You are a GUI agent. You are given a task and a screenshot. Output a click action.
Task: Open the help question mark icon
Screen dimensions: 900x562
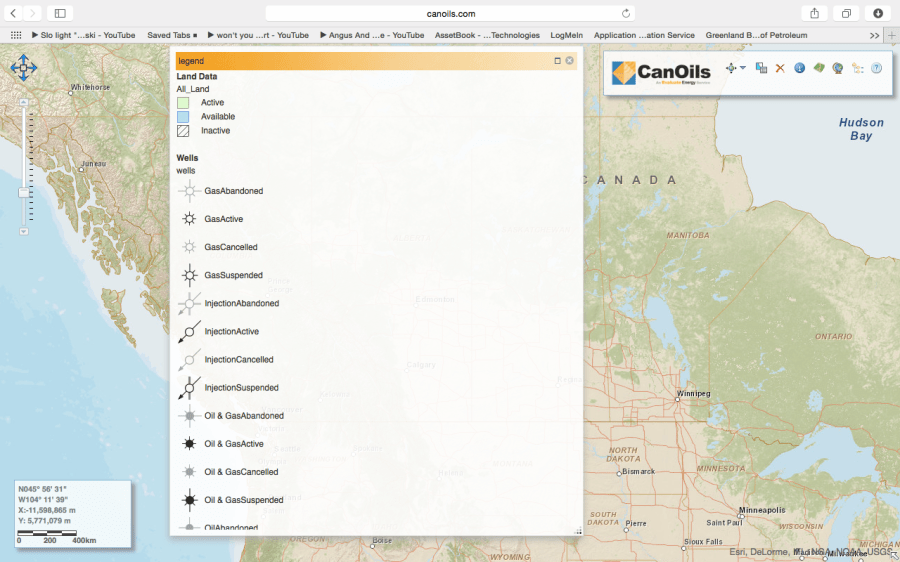coord(877,68)
